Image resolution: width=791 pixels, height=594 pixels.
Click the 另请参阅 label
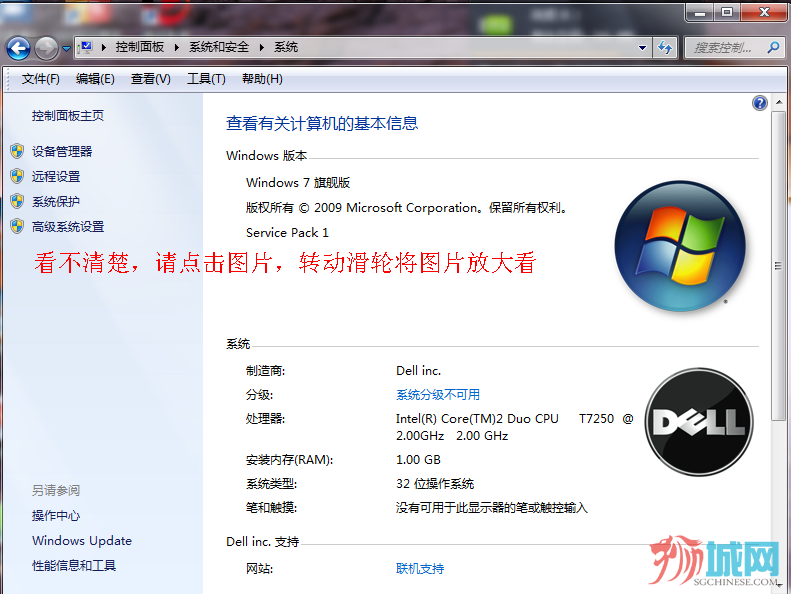pos(56,491)
